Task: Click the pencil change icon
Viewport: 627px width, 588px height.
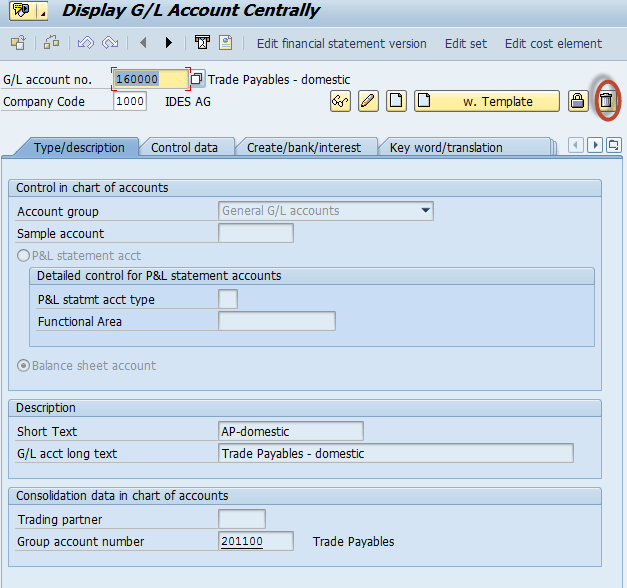Action: tap(368, 101)
